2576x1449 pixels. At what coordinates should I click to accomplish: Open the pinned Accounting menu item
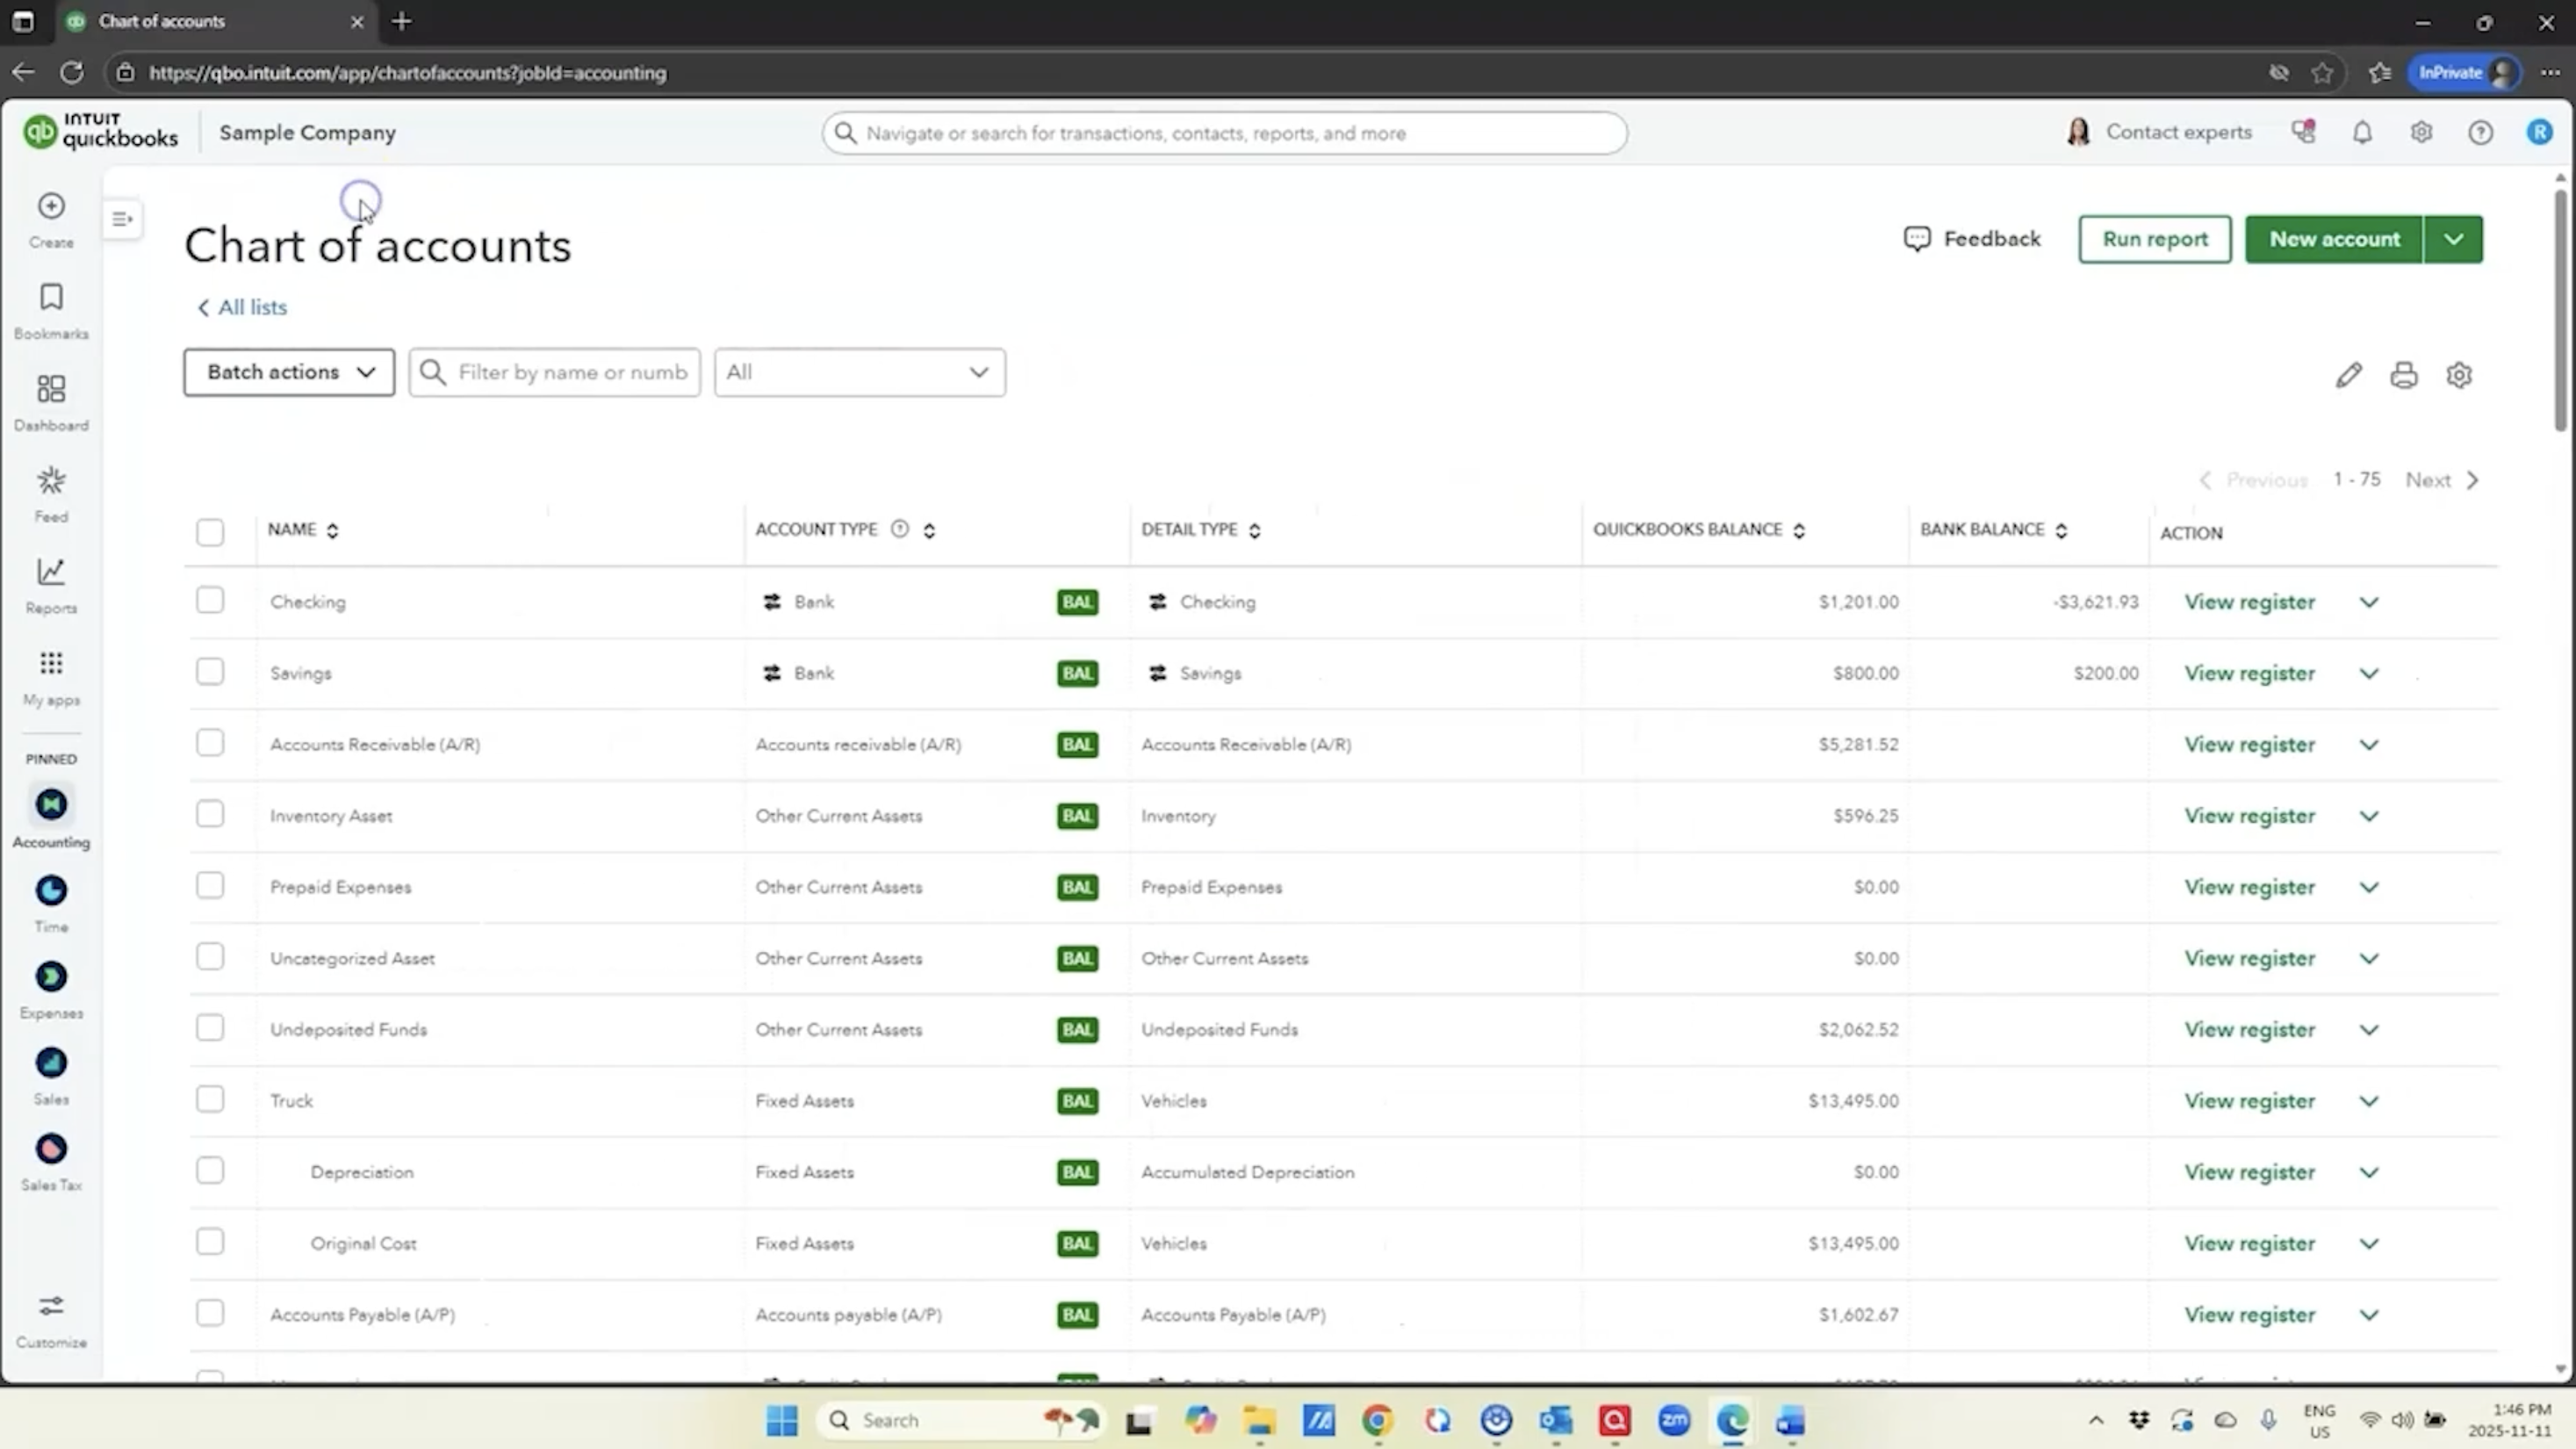[51, 806]
